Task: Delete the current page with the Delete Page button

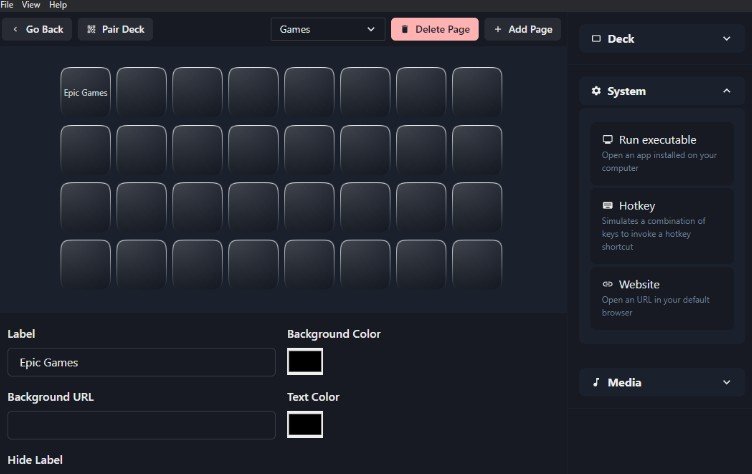Action: (435, 29)
